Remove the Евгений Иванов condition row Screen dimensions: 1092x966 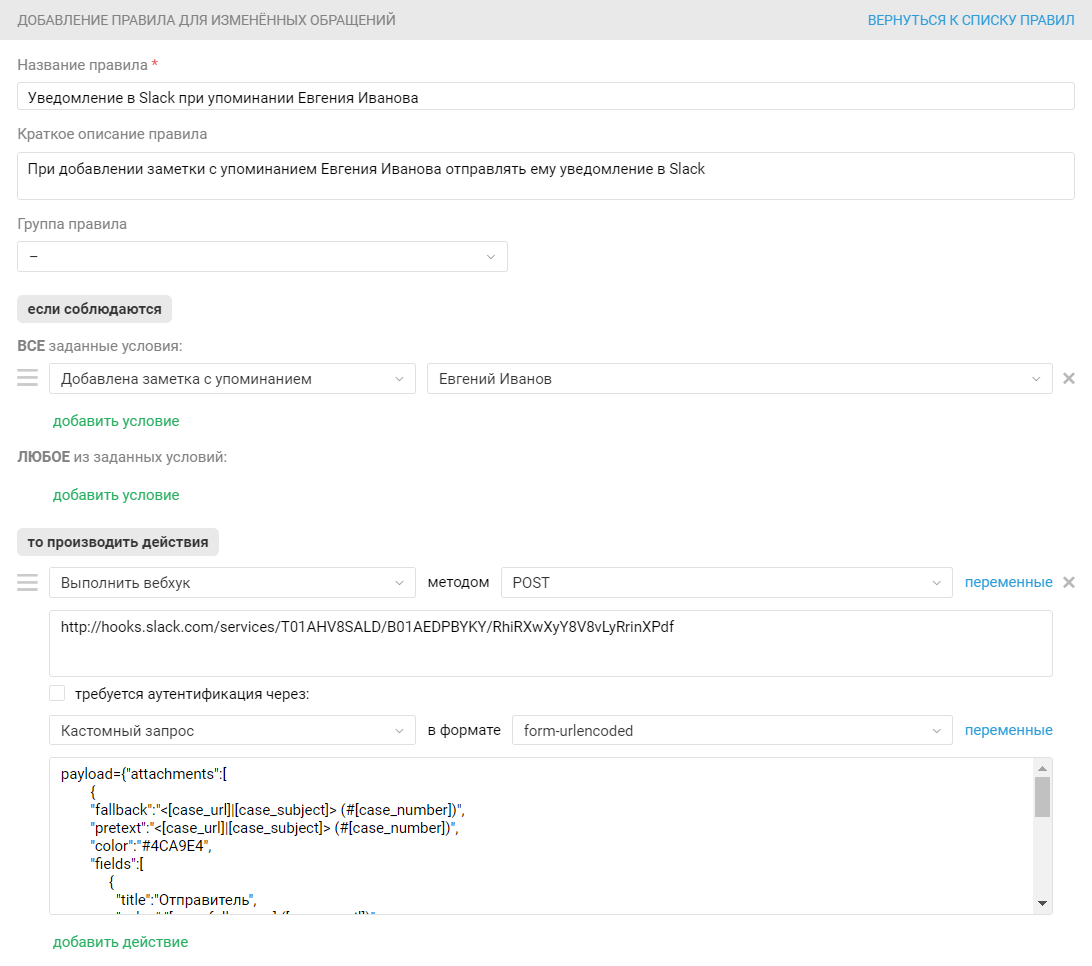[x=1068, y=379]
